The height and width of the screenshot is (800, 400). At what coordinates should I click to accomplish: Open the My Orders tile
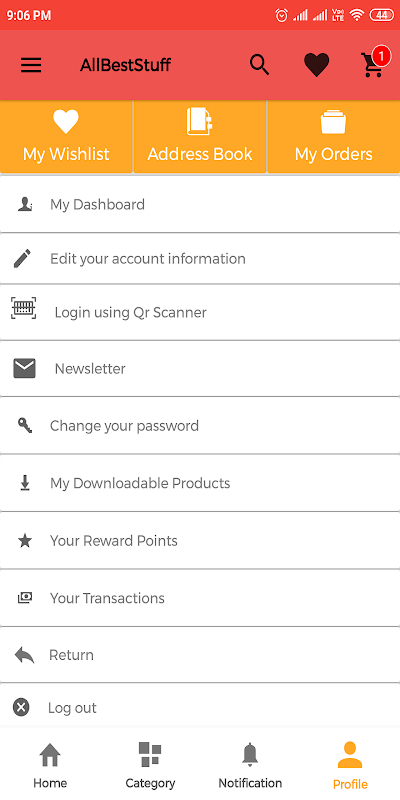[x=334, y=137]
